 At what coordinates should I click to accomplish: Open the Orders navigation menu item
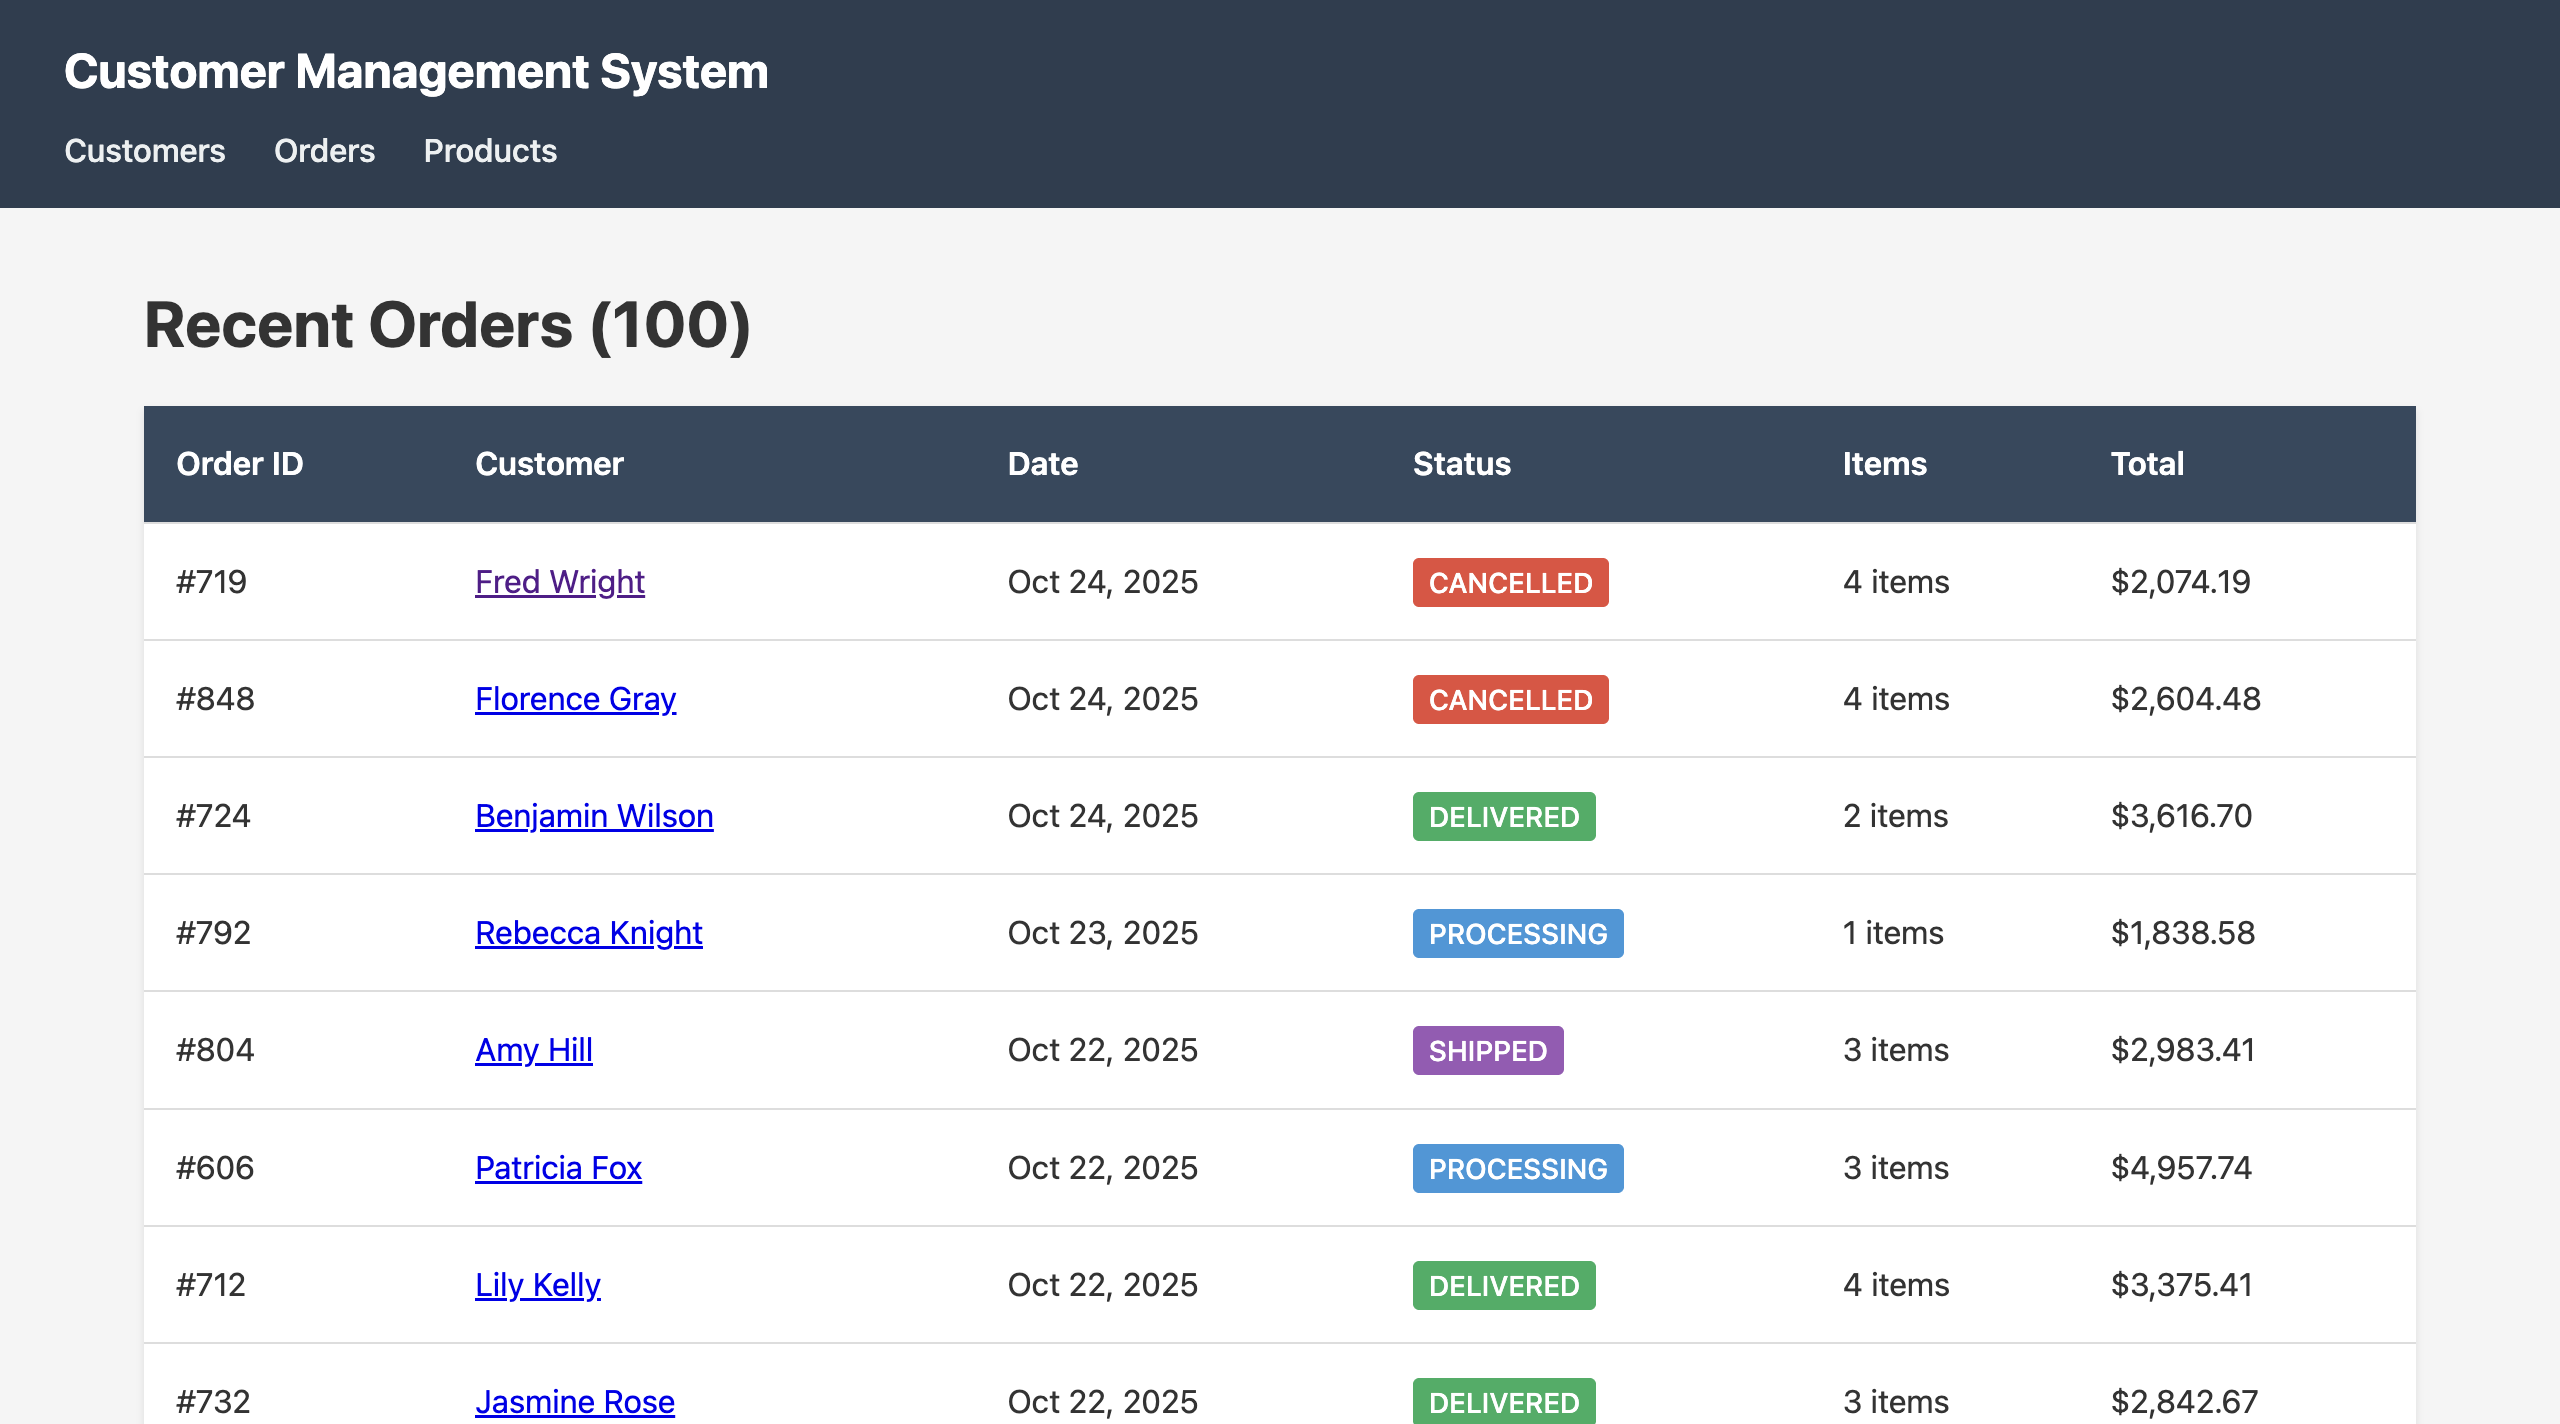[324, 151]
